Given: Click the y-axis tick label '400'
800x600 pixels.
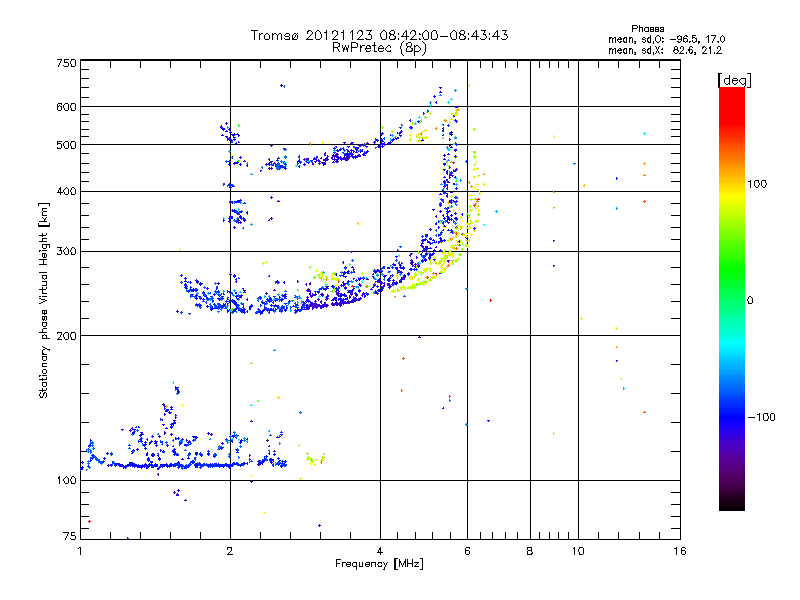Looking at the screenshot, I should tap(66, 192).
